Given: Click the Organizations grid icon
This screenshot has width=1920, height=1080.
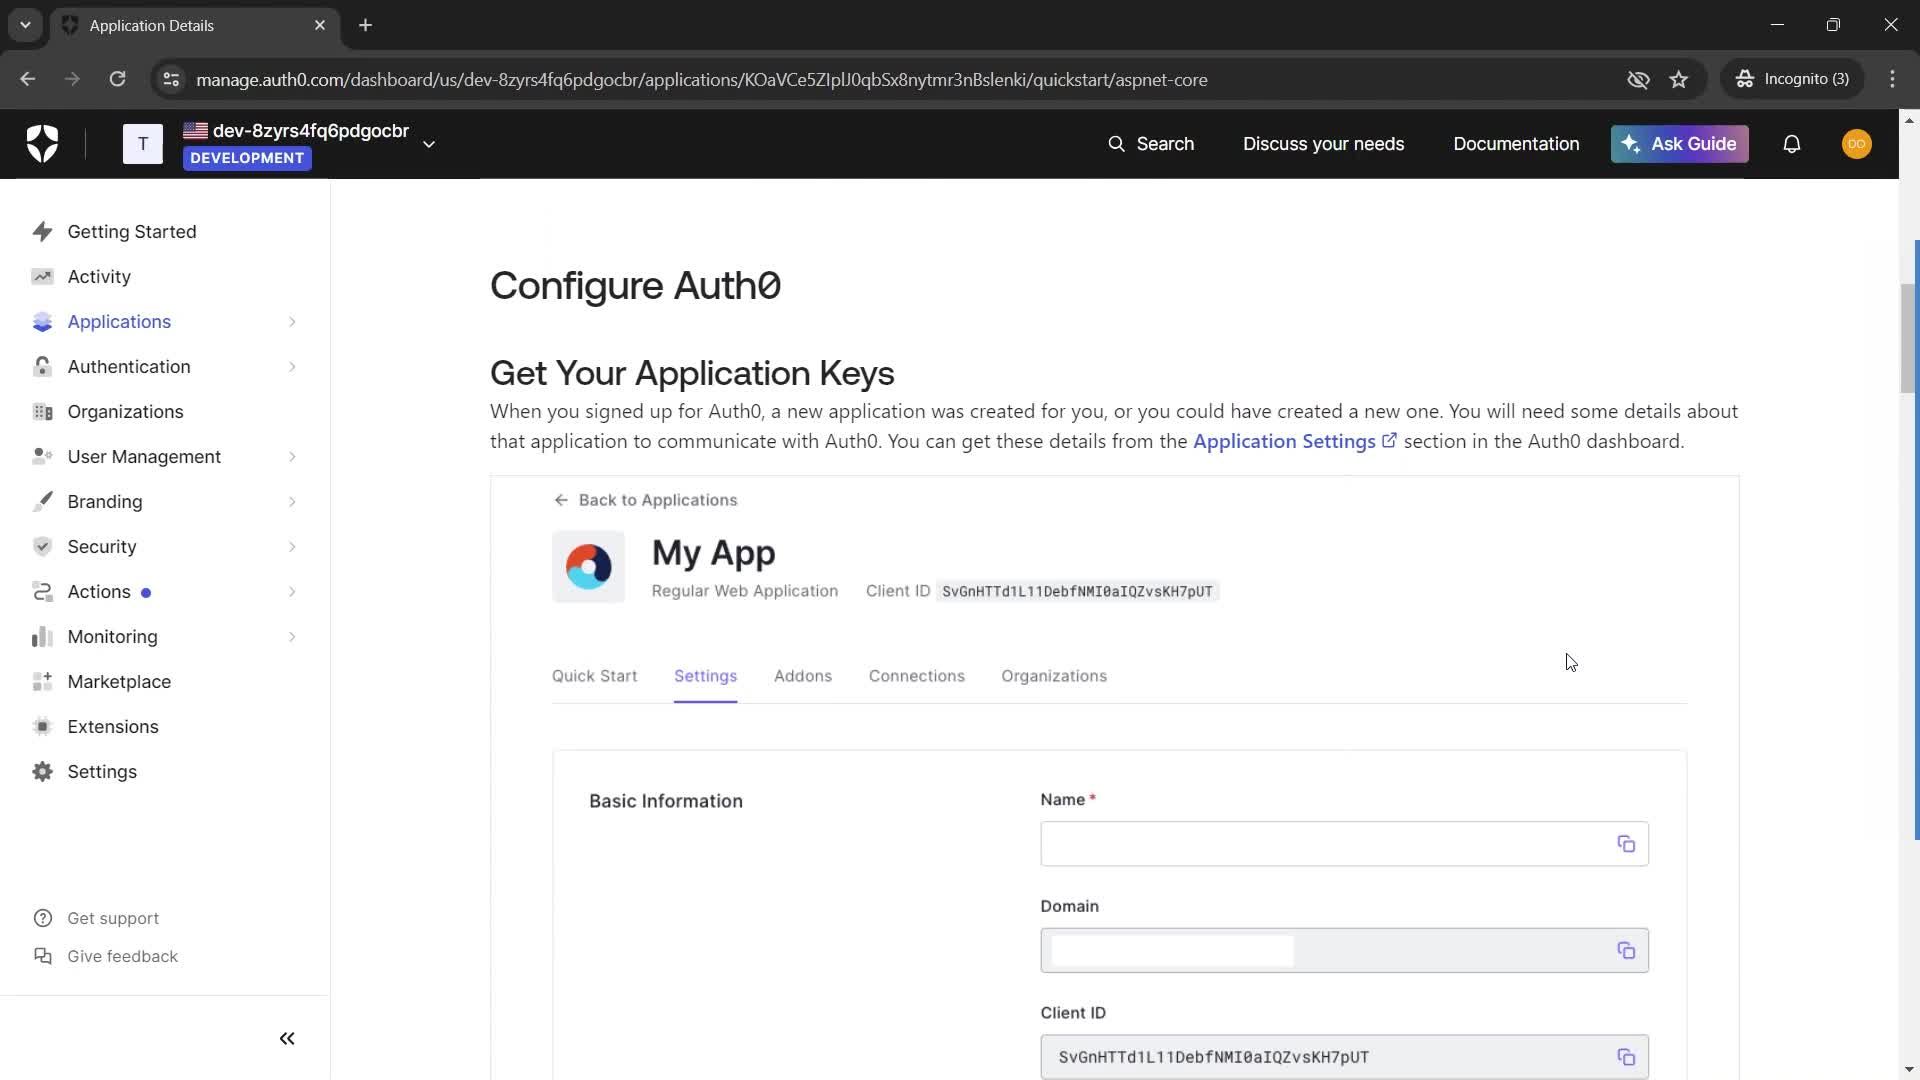Looking at the screenshot, I should point(42,412).
